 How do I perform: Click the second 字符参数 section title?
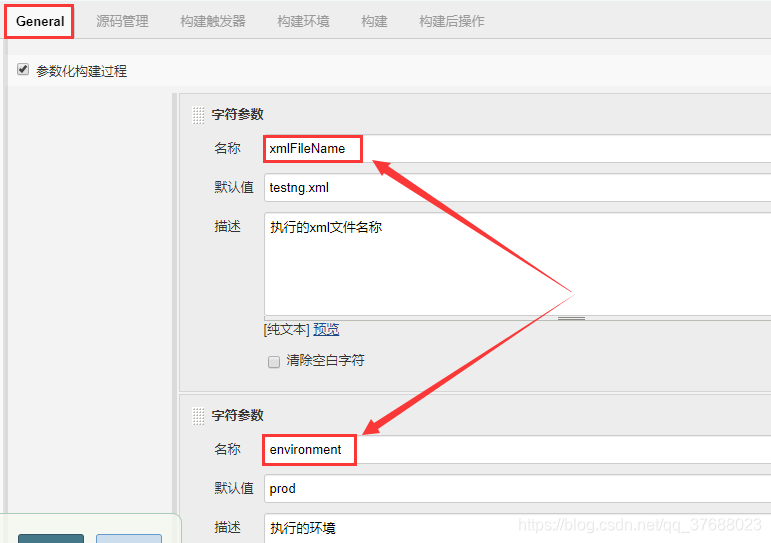(237, 415)
